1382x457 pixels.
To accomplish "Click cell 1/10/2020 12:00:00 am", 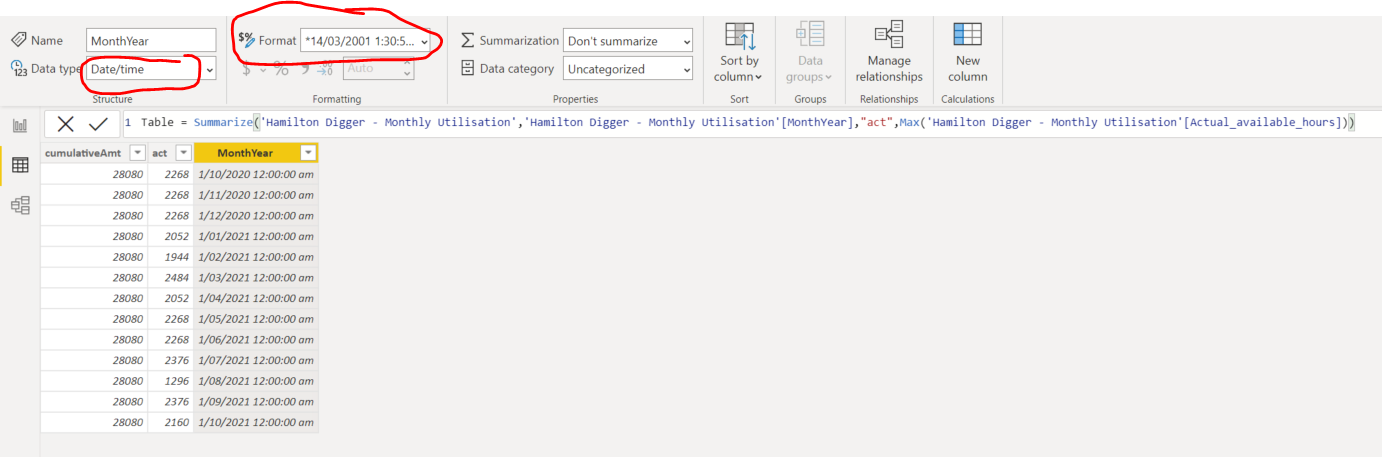I will (256, 174).
